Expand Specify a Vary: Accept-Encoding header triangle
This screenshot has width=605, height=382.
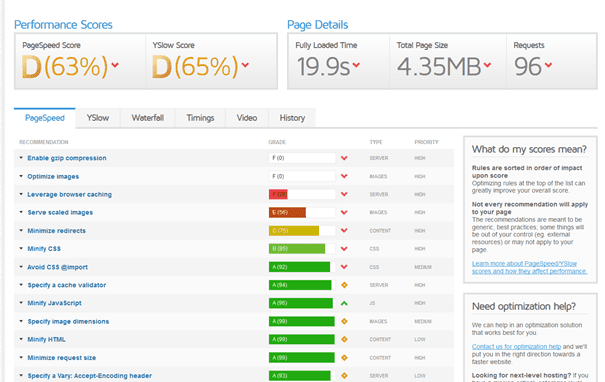[21, 375]
